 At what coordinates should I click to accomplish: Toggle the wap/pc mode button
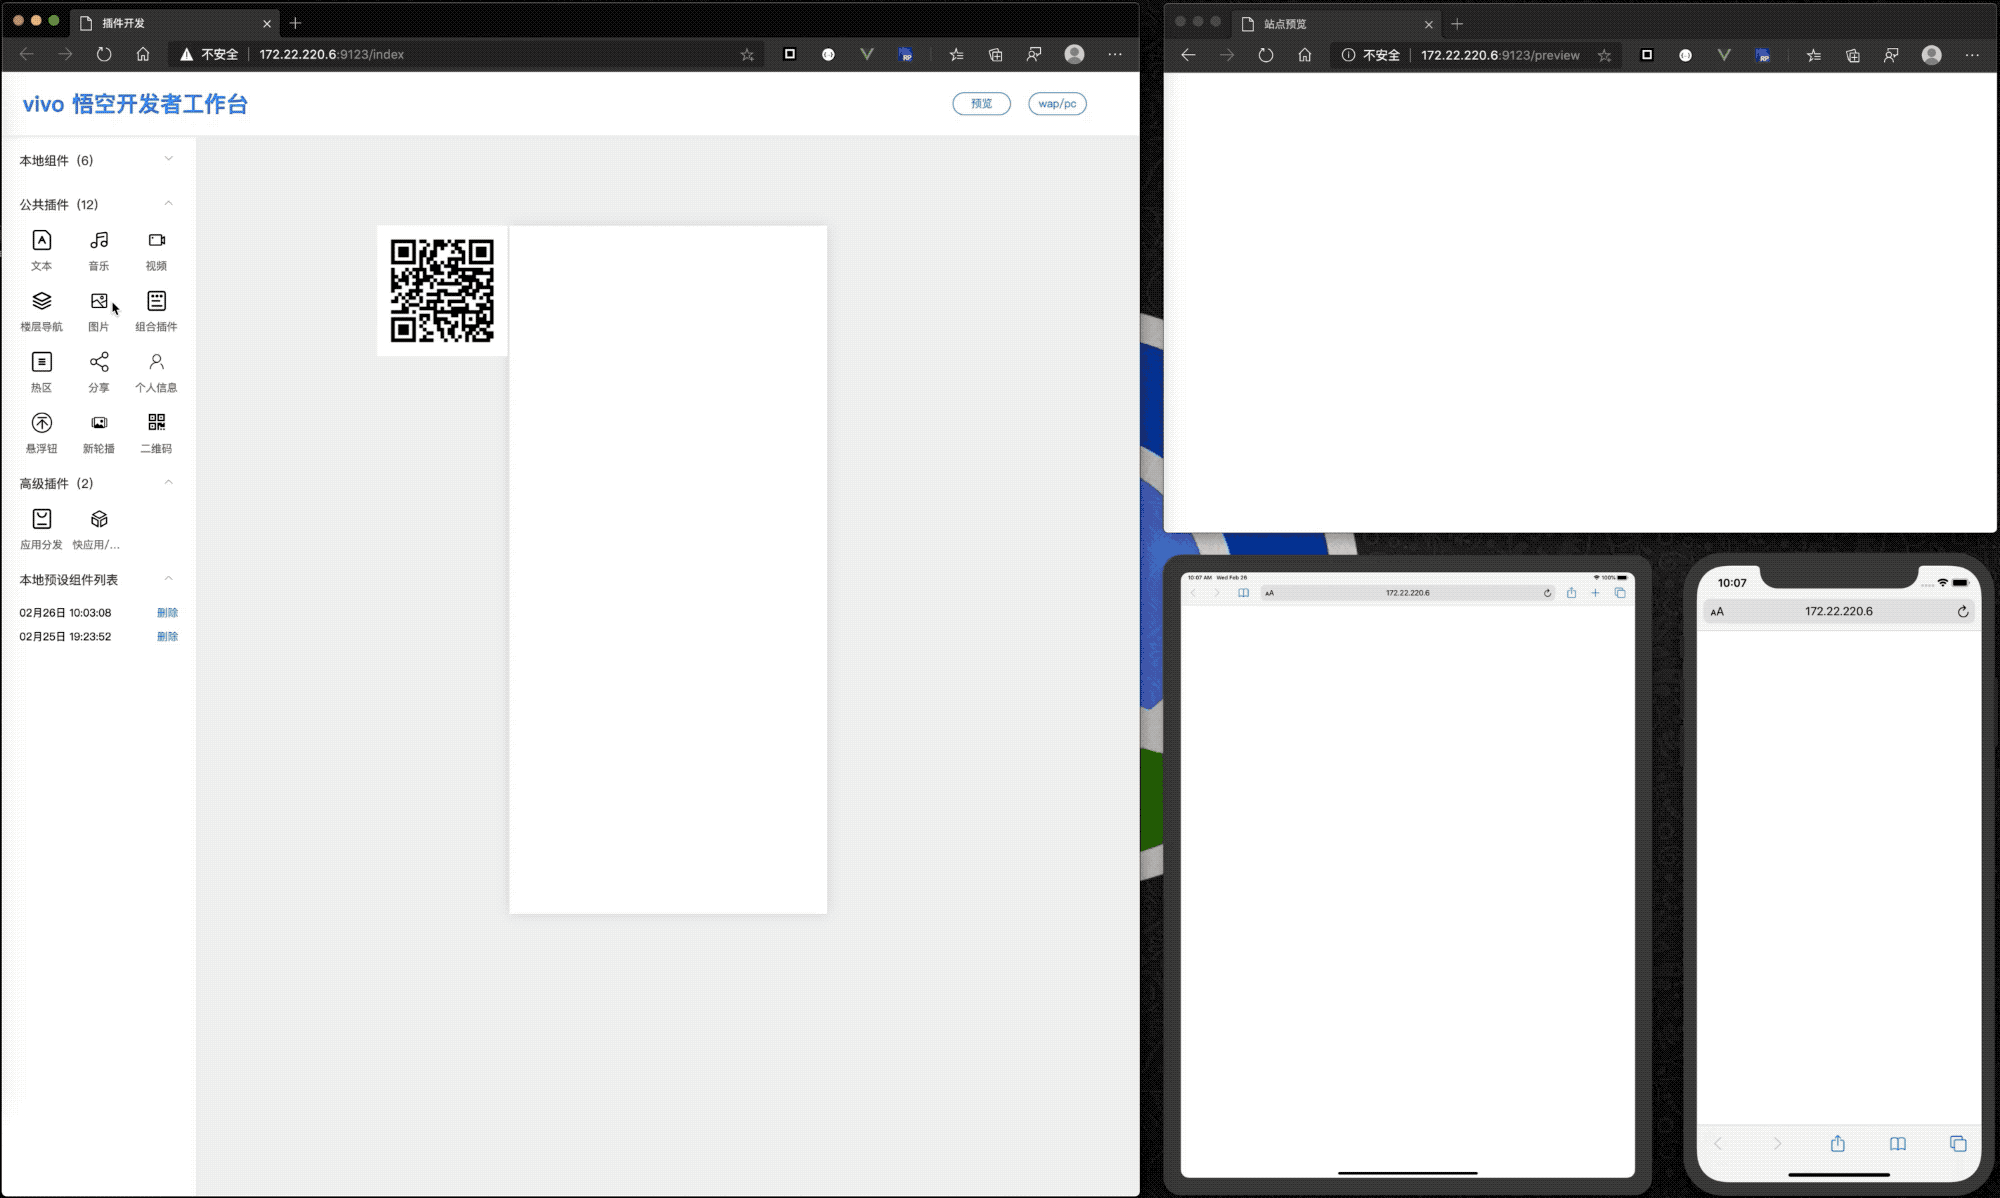[x=1057, y=104]
